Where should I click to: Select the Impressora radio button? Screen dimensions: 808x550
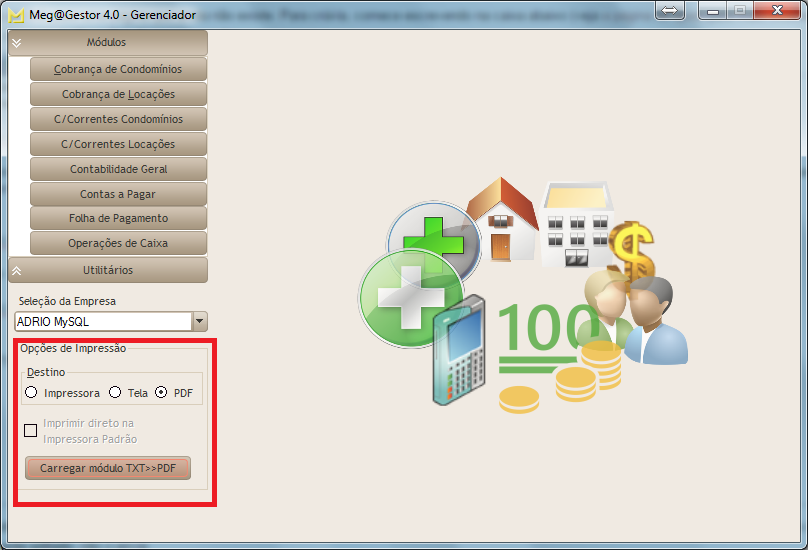[32, 393]
